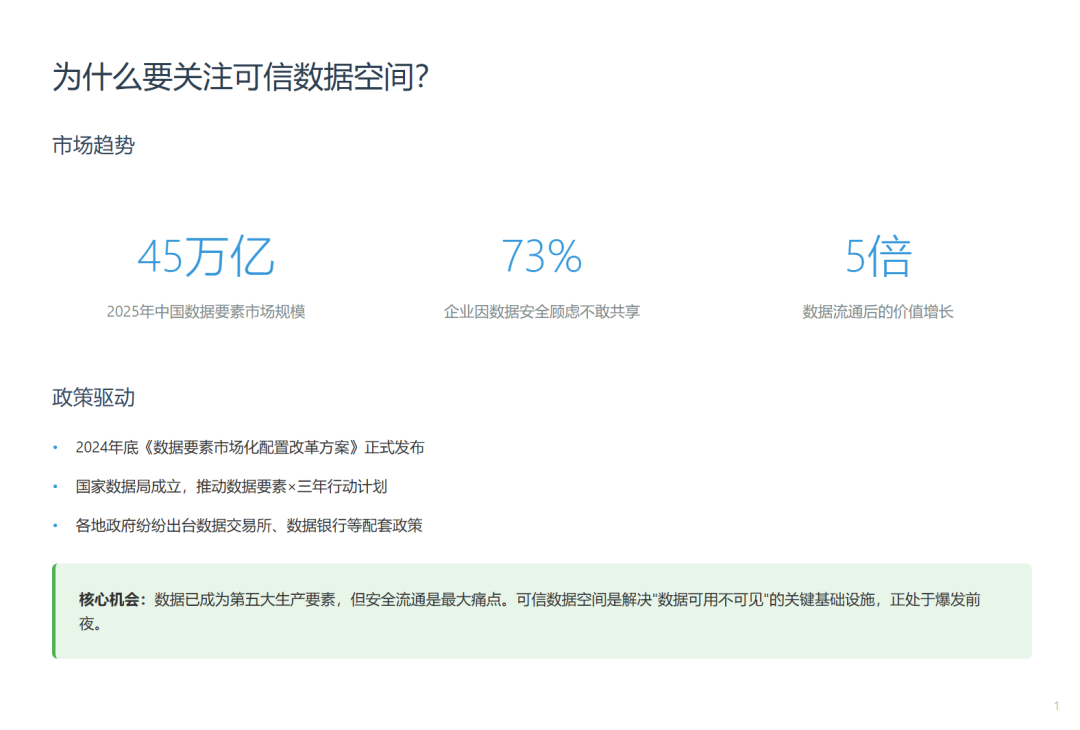Viewport: 1080px width, 730px height.
Task: Click the 政策驱动 section heading
Action: [x=94, y=397]
